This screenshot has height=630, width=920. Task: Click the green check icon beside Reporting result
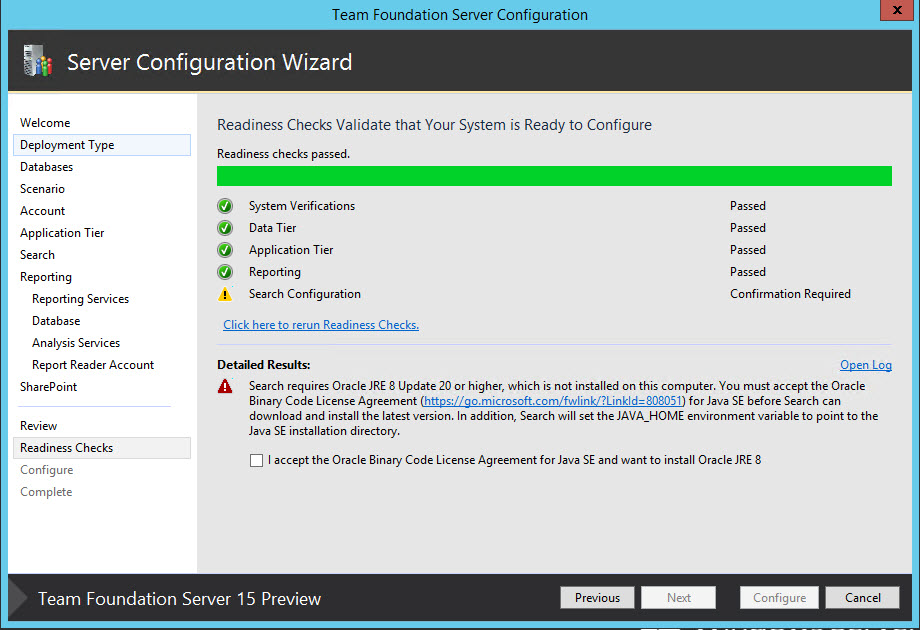tap(225, 272)
